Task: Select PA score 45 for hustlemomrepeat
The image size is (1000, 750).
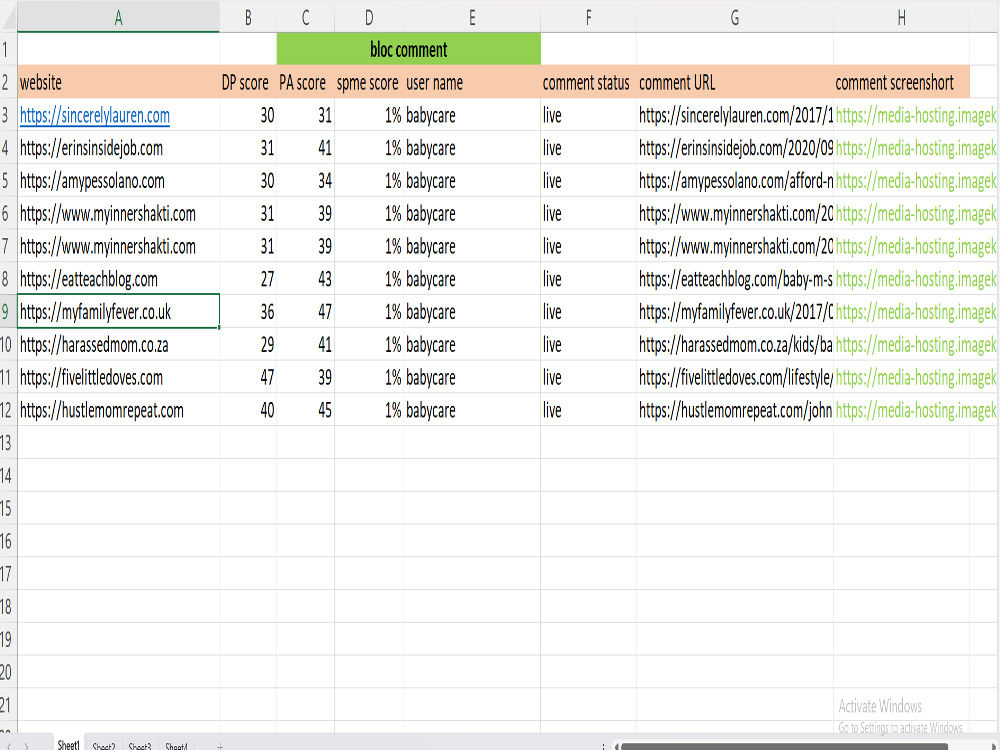Action: 305,410
